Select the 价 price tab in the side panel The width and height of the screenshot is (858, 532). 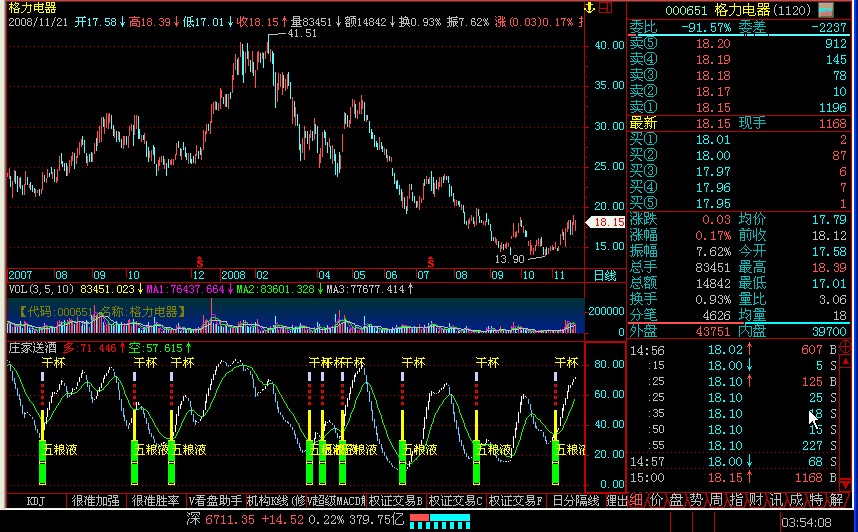656,500
